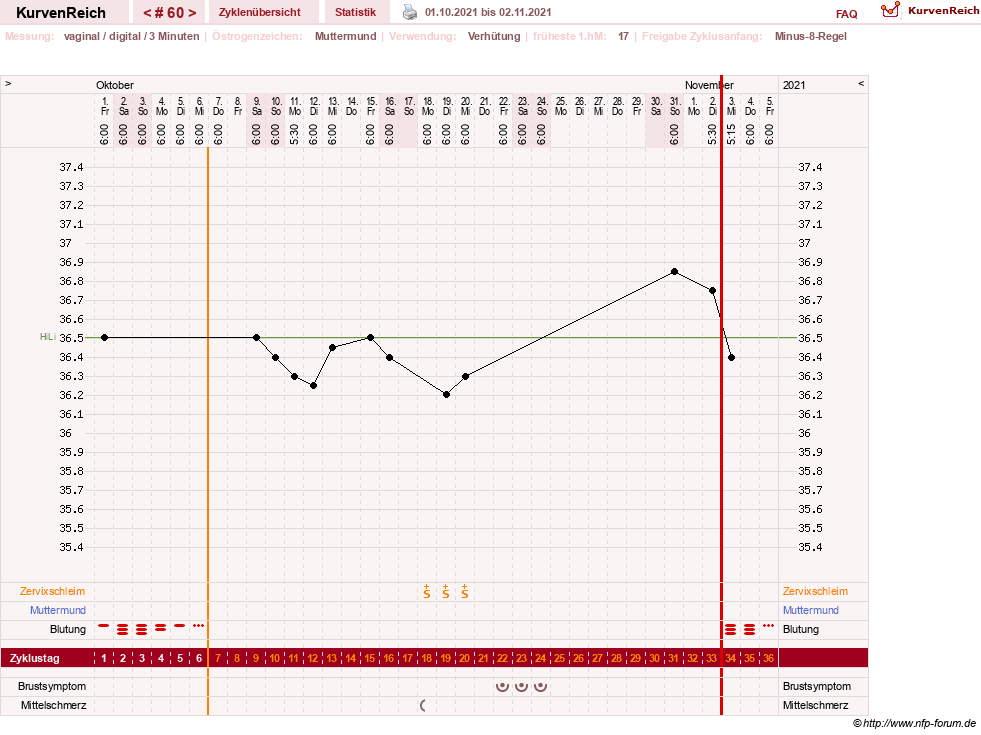Click the right Zervixschleim label
This screenshot has width=981, height=735.
(815, 591)
